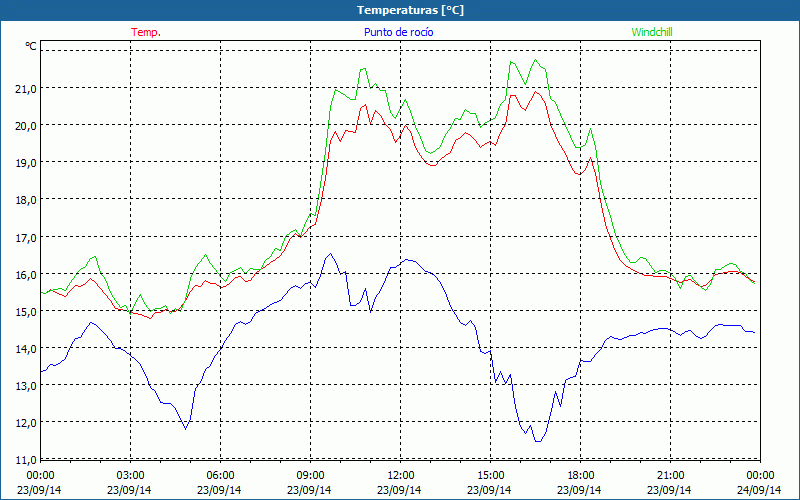Click the 15,0 y-axis value
This screenshot has height=500, width=800.
click(26, 311)
